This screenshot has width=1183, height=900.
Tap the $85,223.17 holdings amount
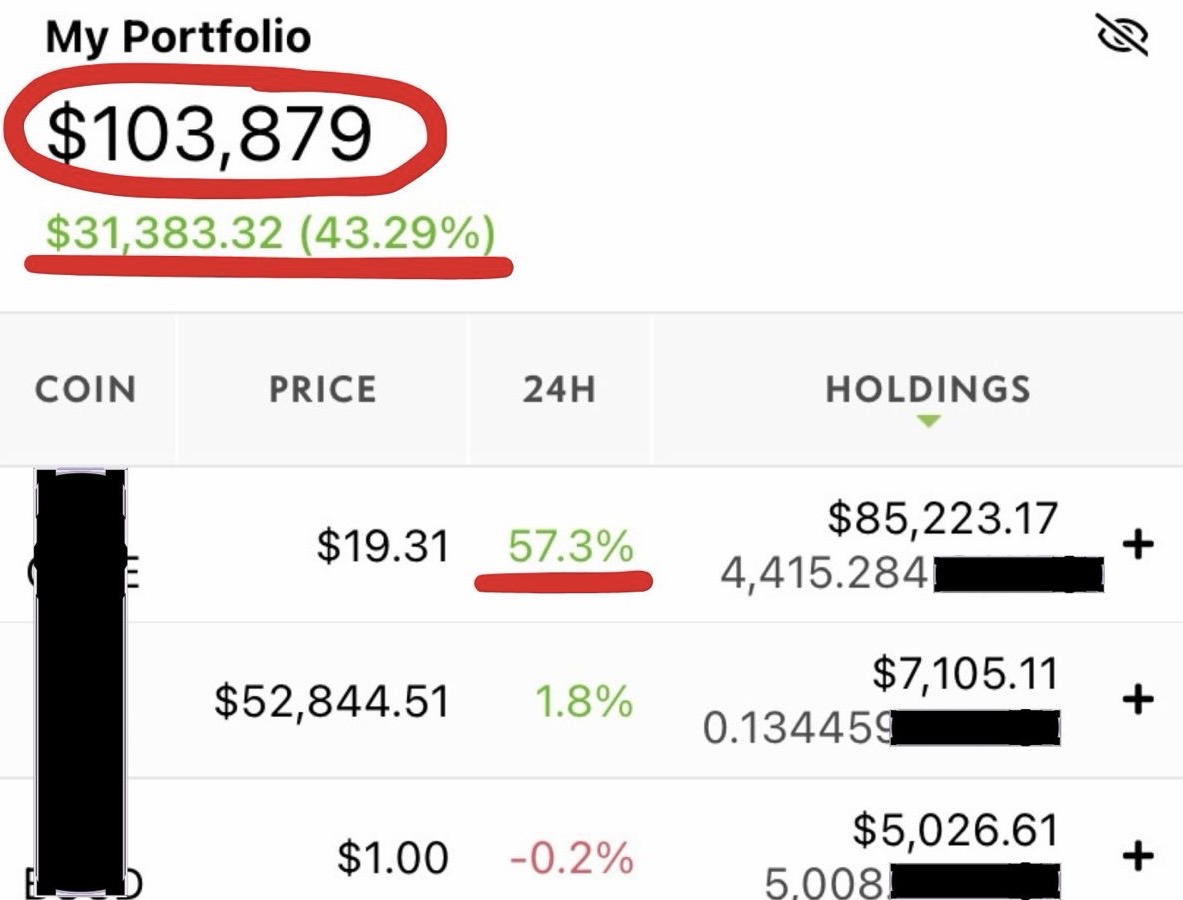[x=943, y=518]
